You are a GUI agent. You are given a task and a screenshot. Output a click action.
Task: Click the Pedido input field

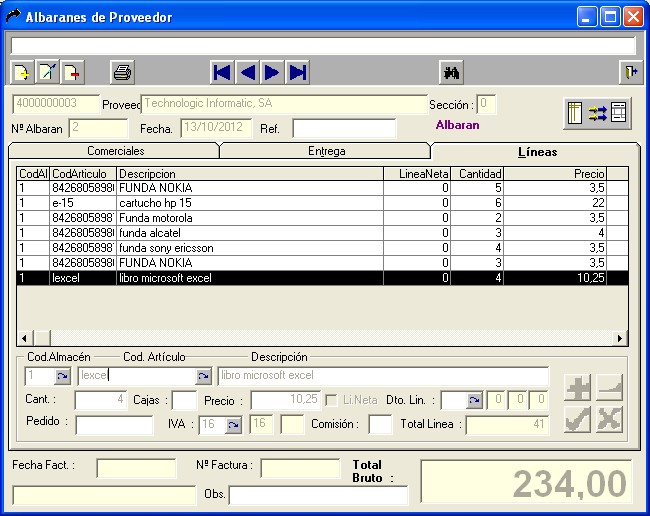click(114, 425)
